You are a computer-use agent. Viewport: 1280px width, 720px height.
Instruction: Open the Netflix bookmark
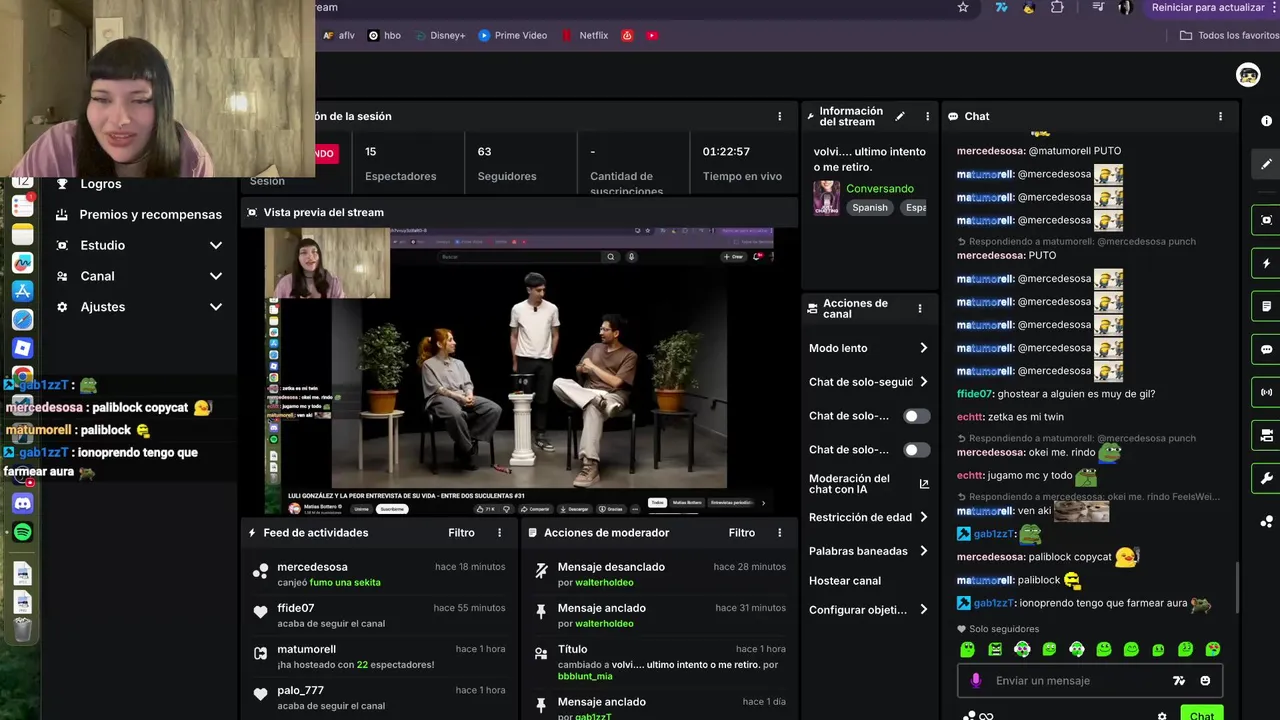(584, 35)
